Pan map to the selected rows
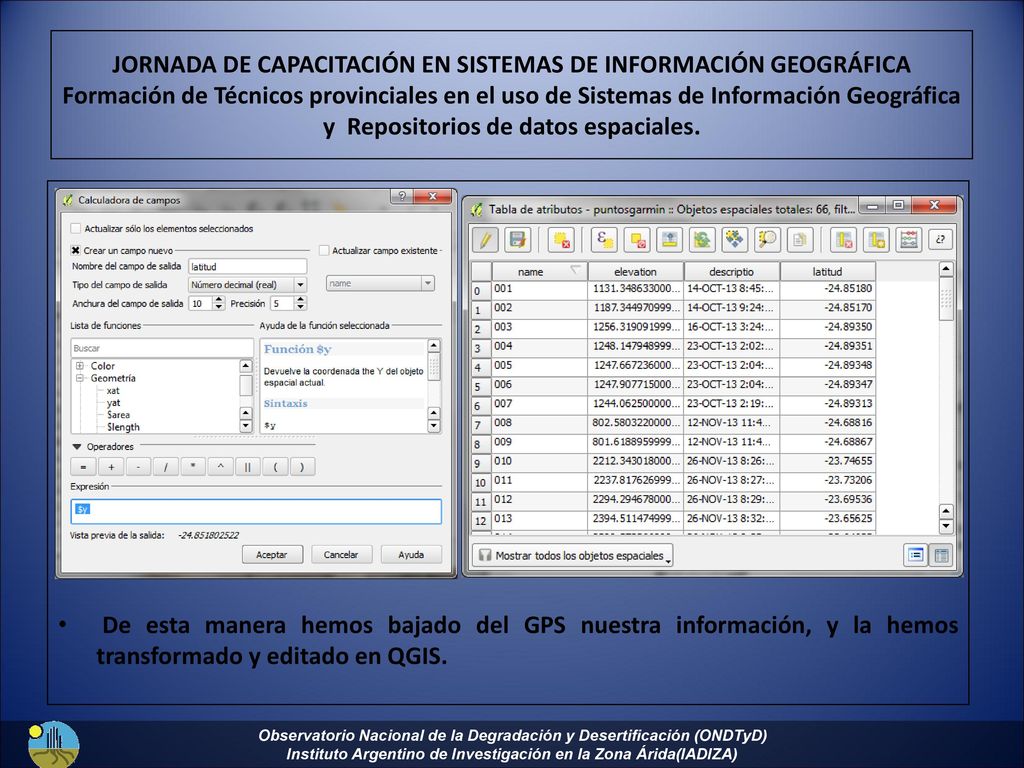The width and height of the screenshot is (1024, 768). point(735,240)
